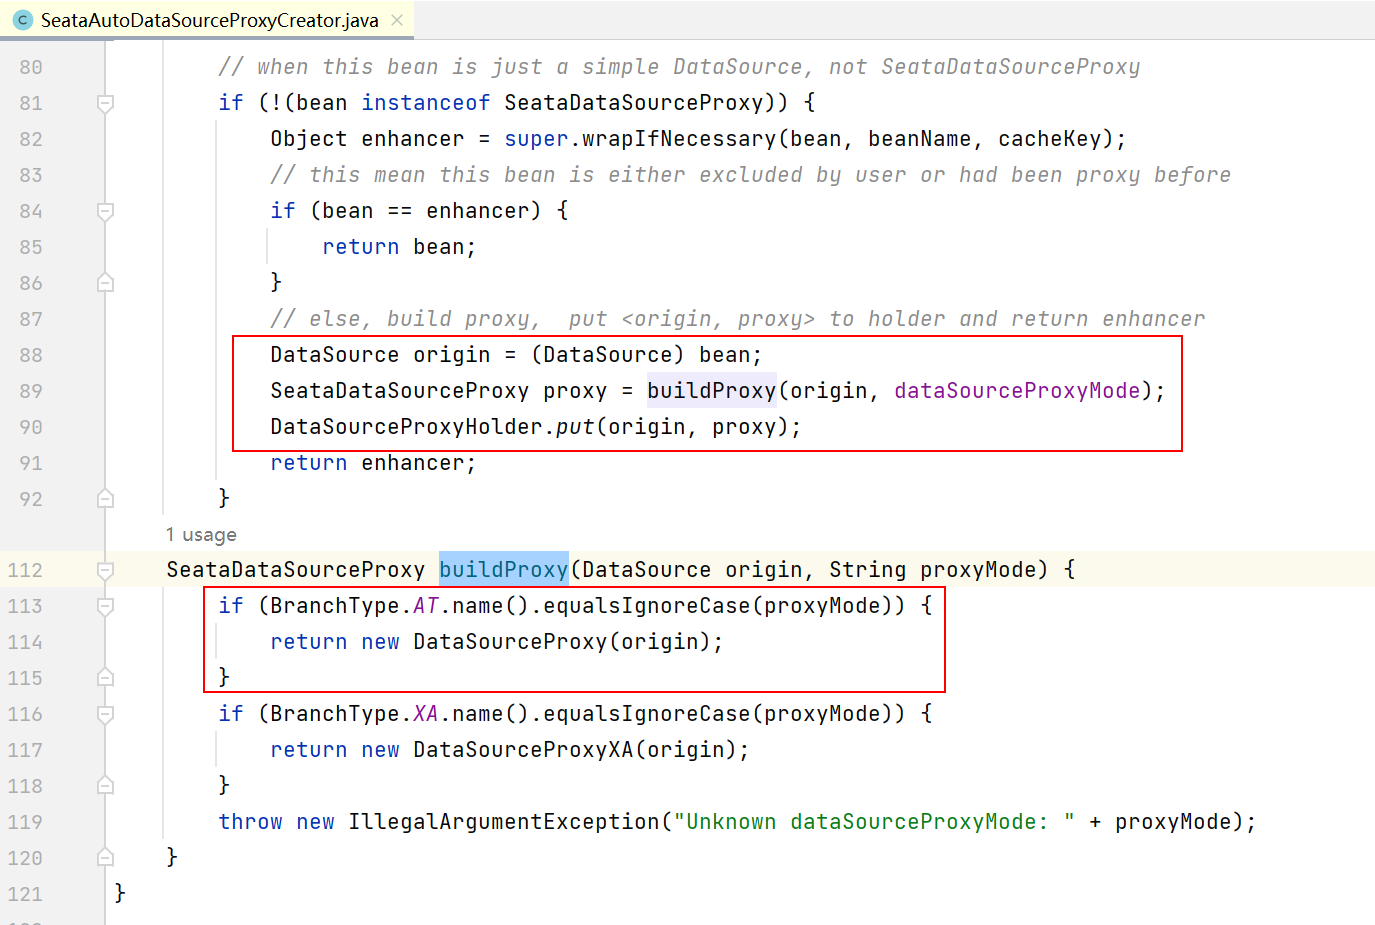
Task: Click 'String proxyMode' parameter on line 112
Action: [932, 570]
